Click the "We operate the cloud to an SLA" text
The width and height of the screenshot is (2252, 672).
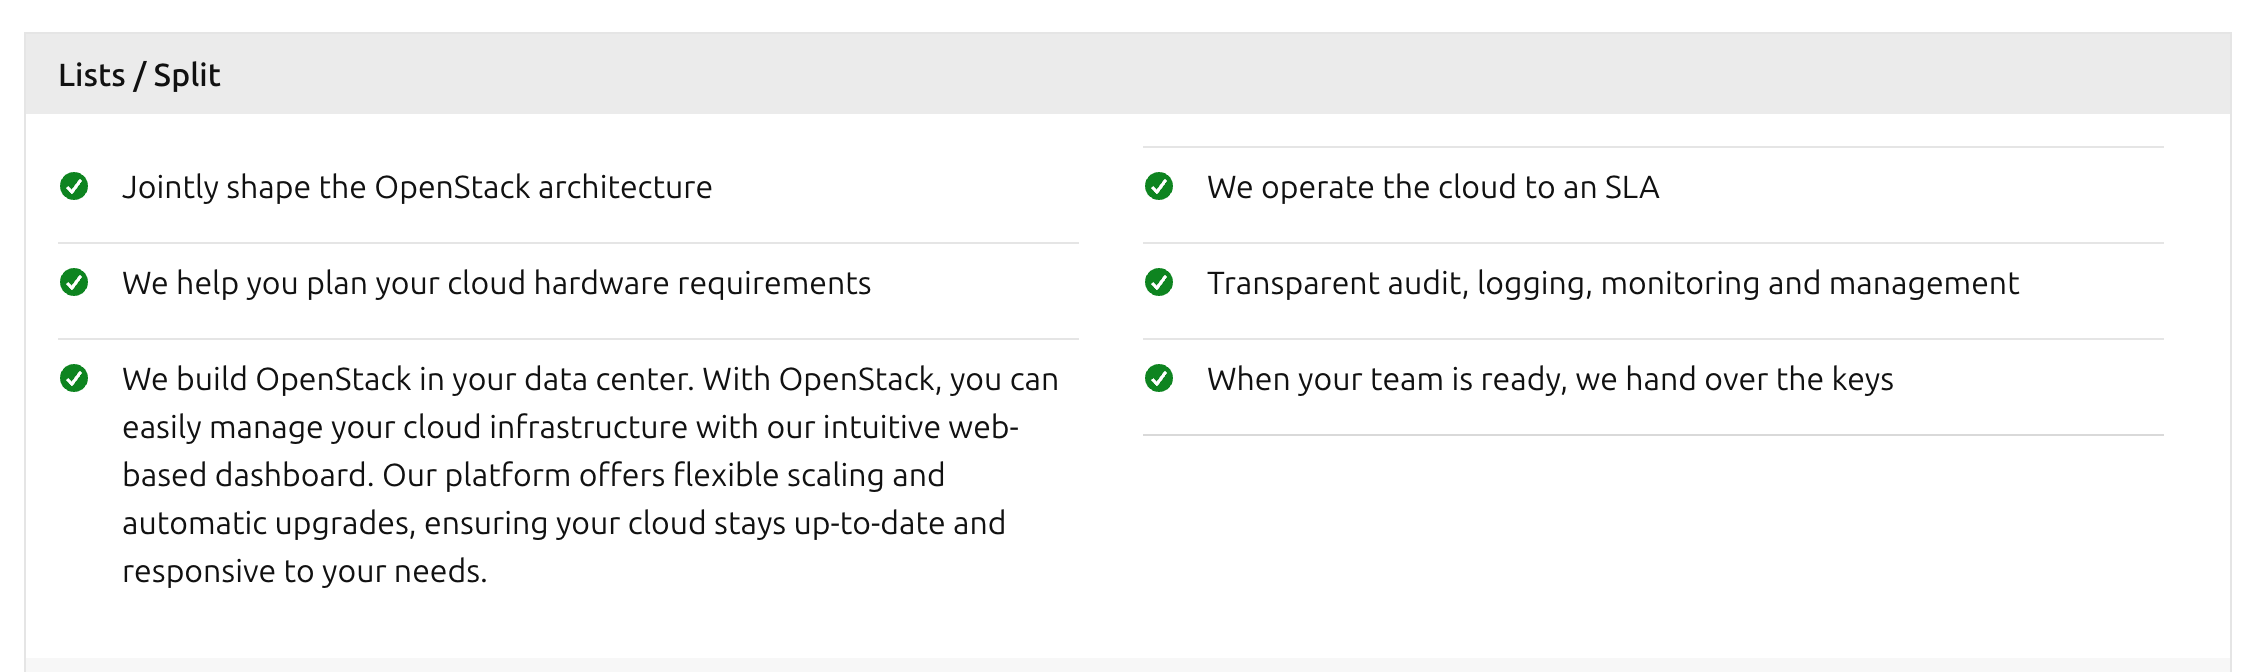[1432, 187]
